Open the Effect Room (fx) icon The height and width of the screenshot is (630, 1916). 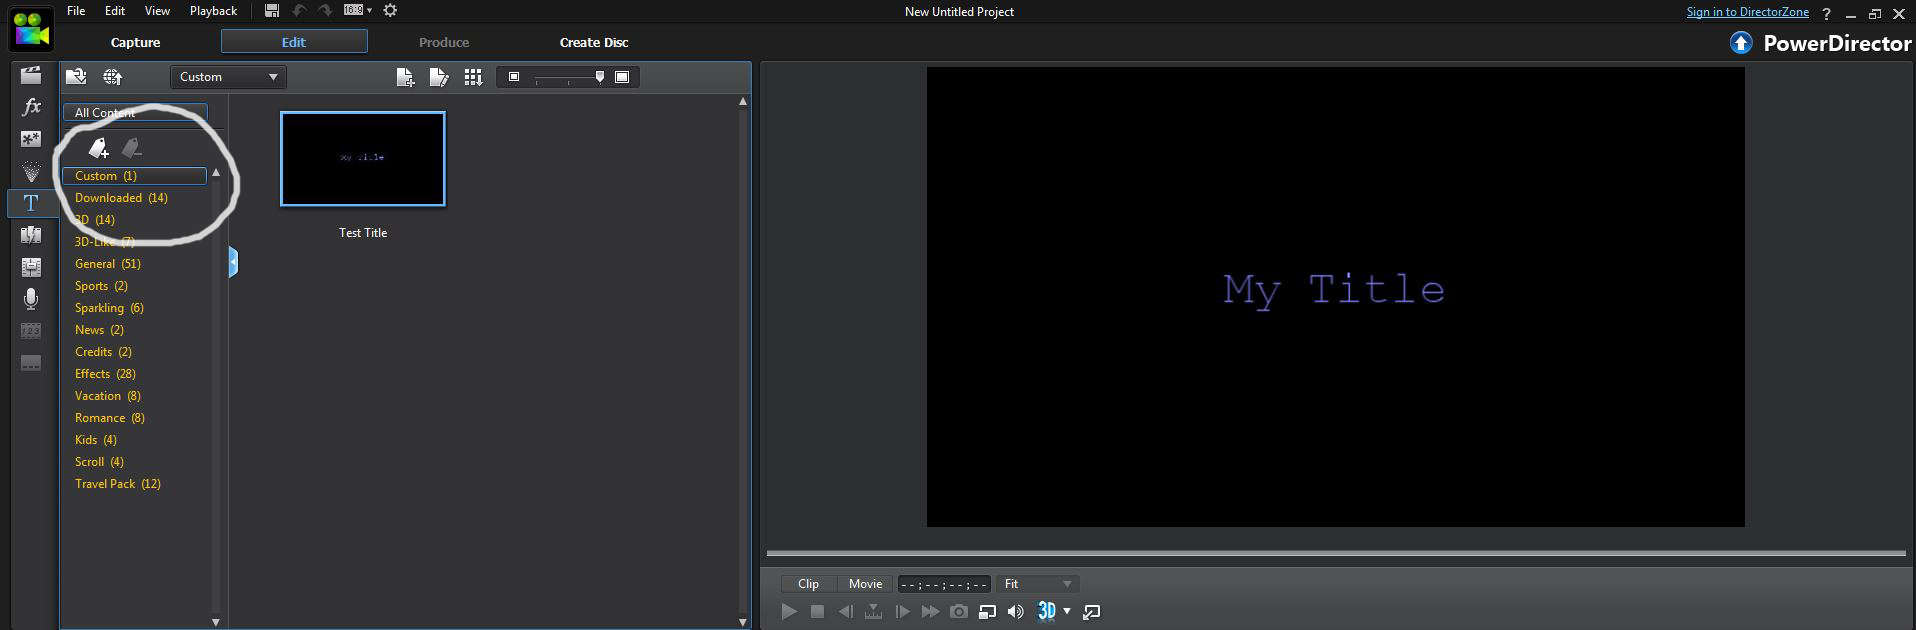[31, 107]
